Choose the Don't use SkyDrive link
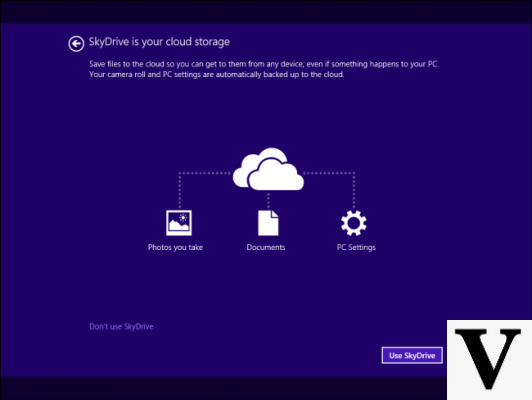Image resolution: width=532 pixels, height=400 pixels. [121, 326]
